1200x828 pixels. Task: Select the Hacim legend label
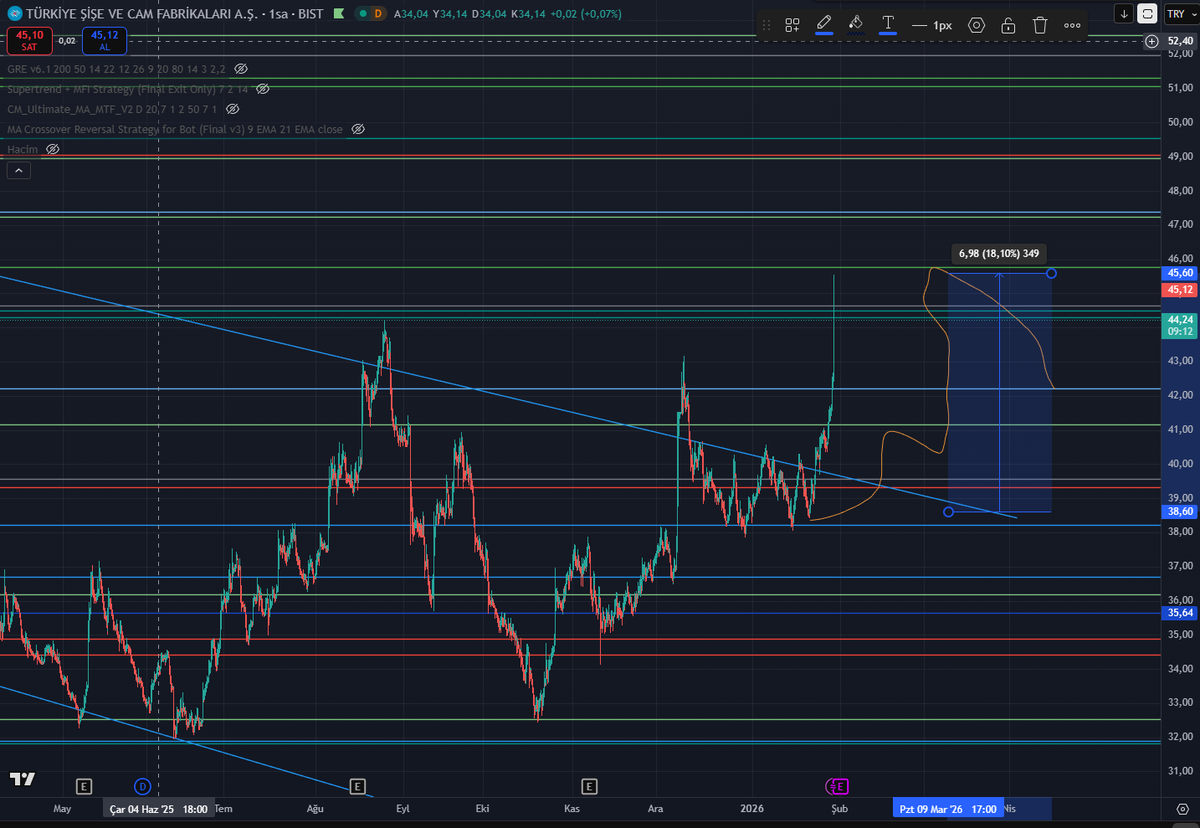(22, 149)
